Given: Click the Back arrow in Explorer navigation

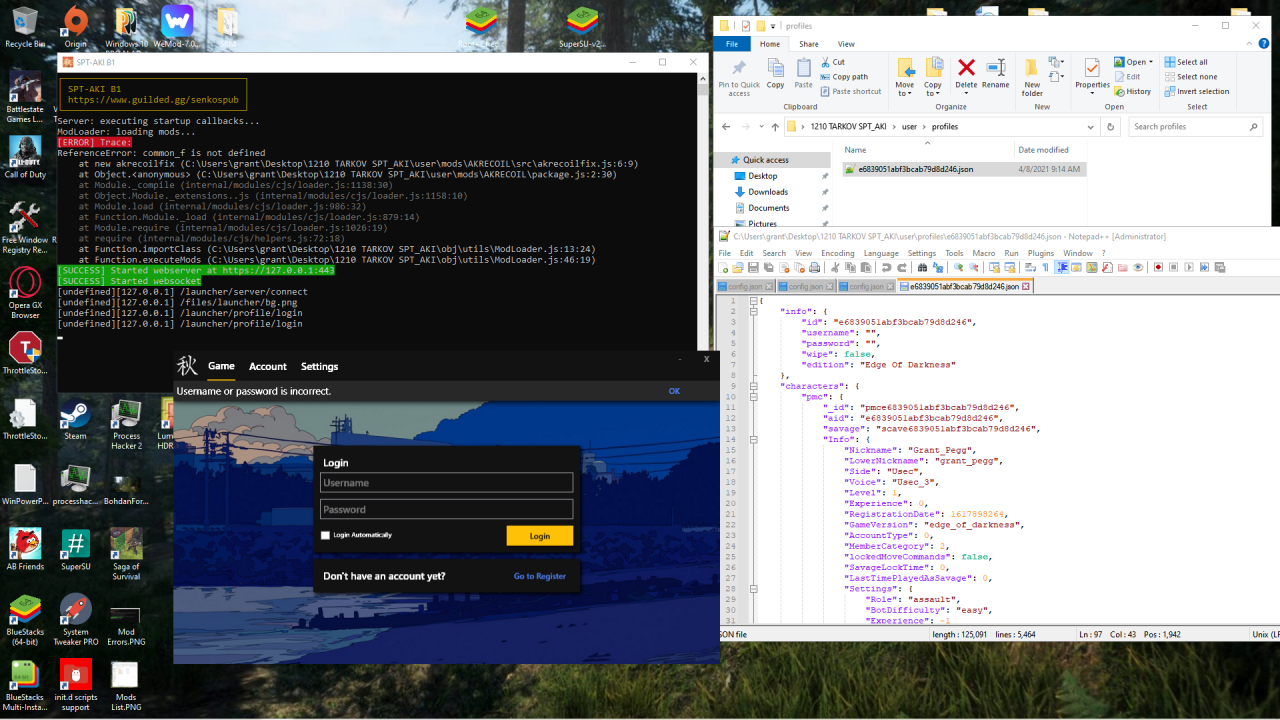Looking at the screenshot, I should tap(726, 127).
